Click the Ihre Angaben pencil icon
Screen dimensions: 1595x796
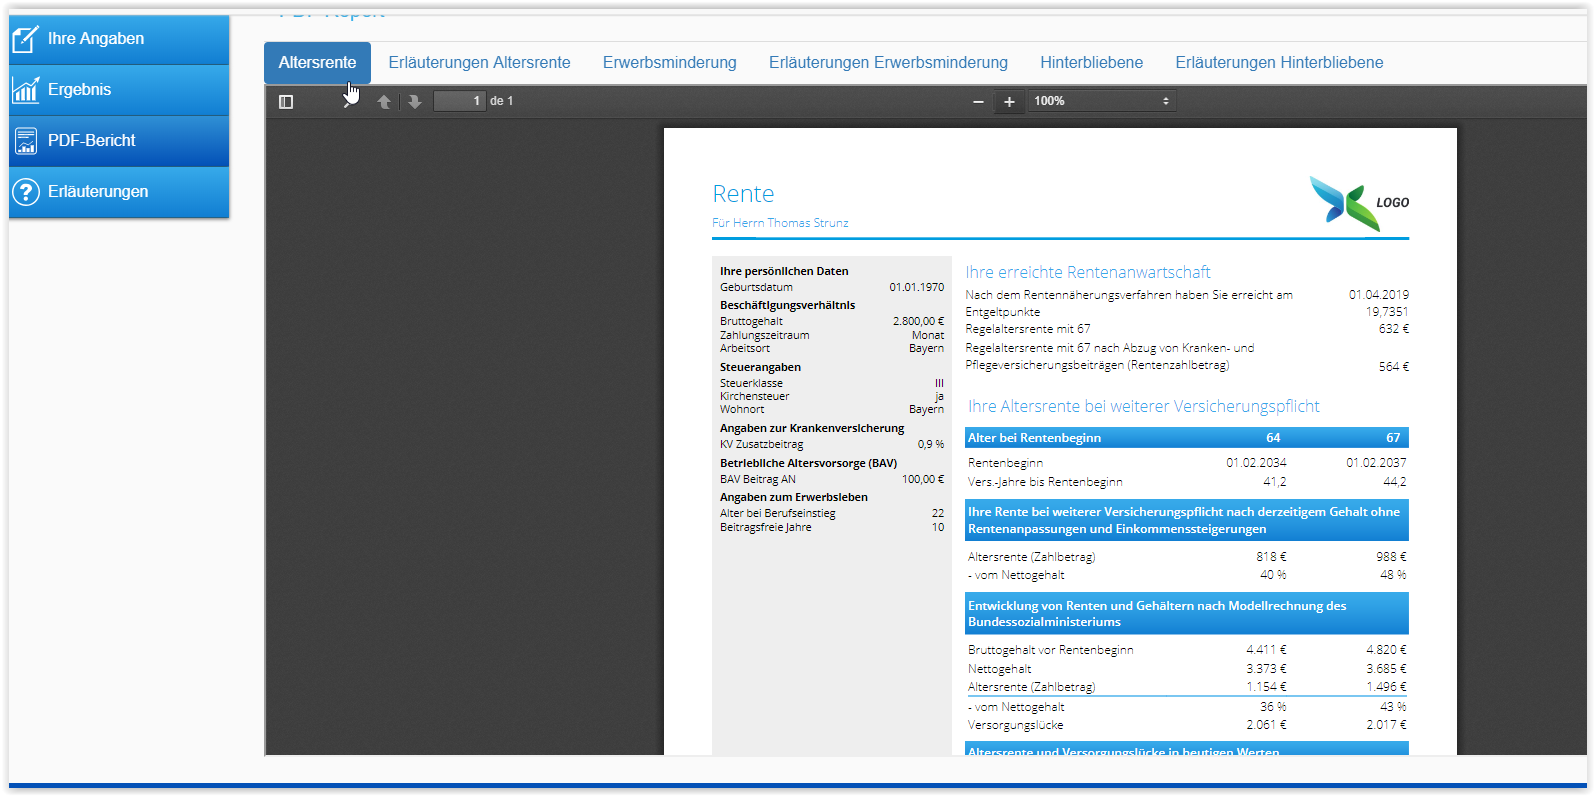[25, 39]
